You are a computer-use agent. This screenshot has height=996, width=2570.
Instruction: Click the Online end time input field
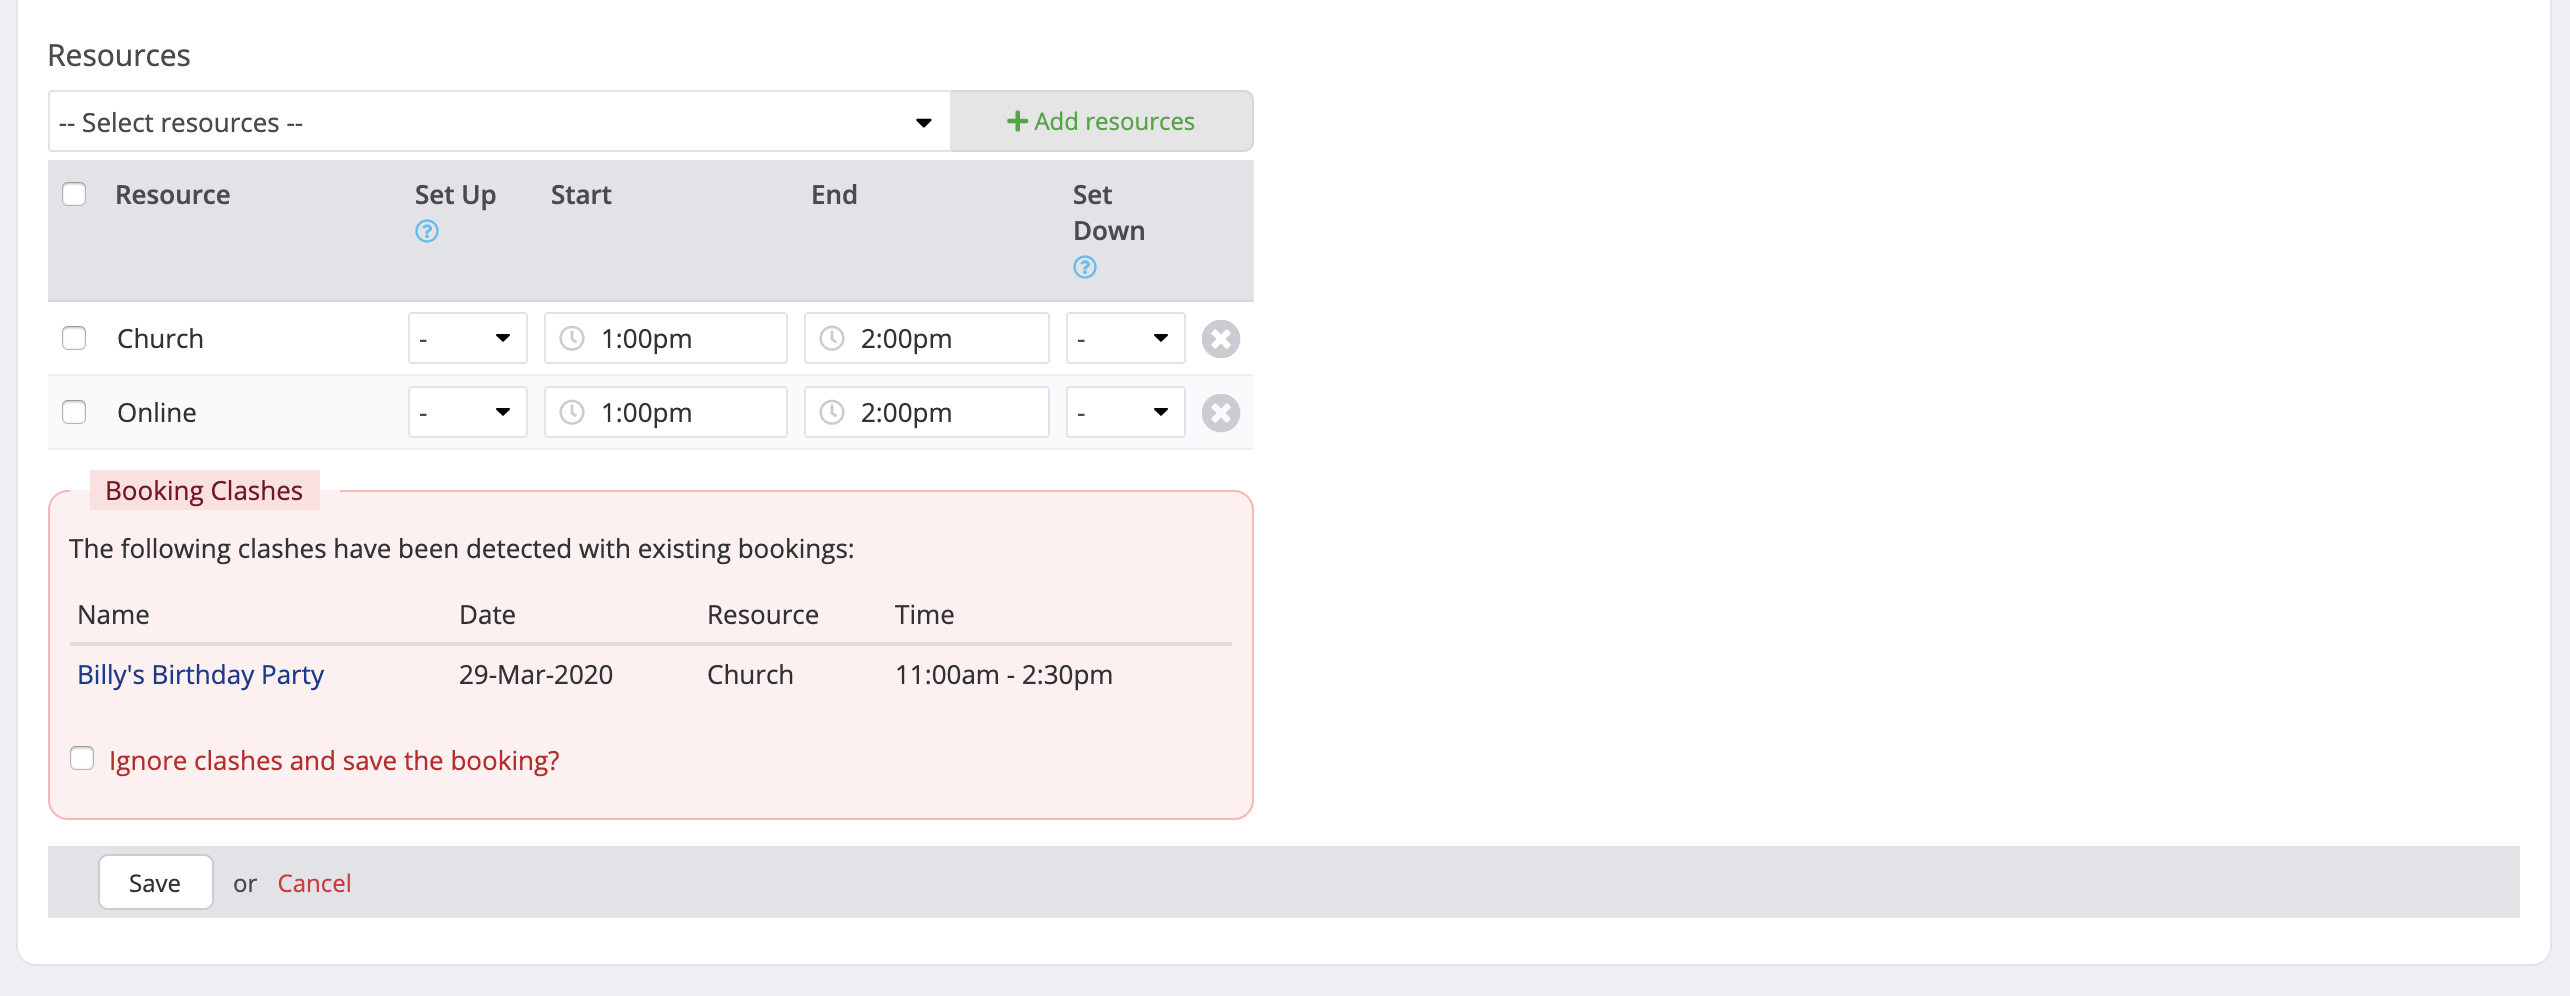(940, 411)
